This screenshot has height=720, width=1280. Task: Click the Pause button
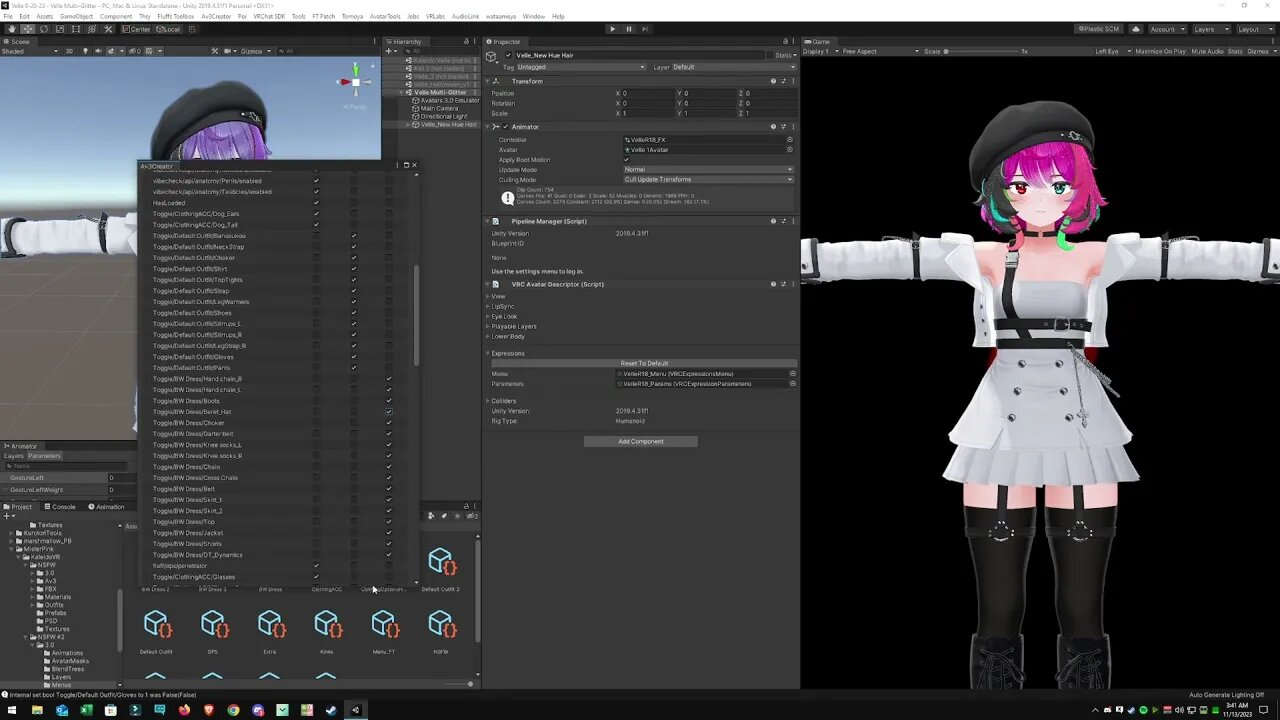(x=628, y=29)
